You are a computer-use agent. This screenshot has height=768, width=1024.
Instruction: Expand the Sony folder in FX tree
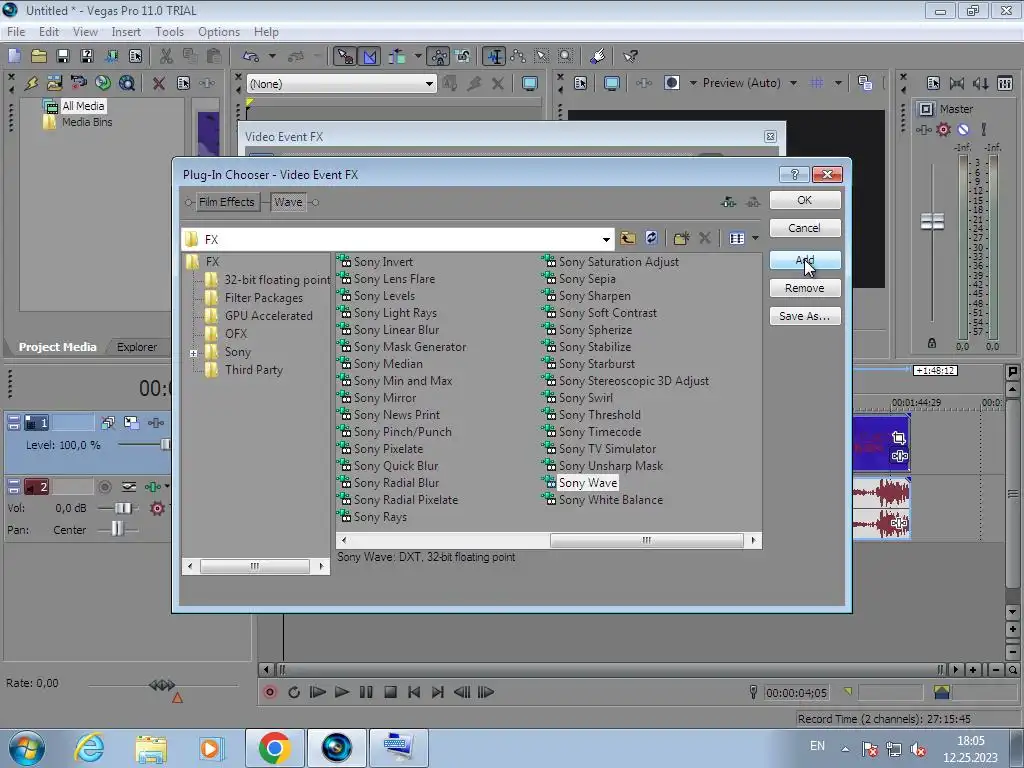click(193, 353)
